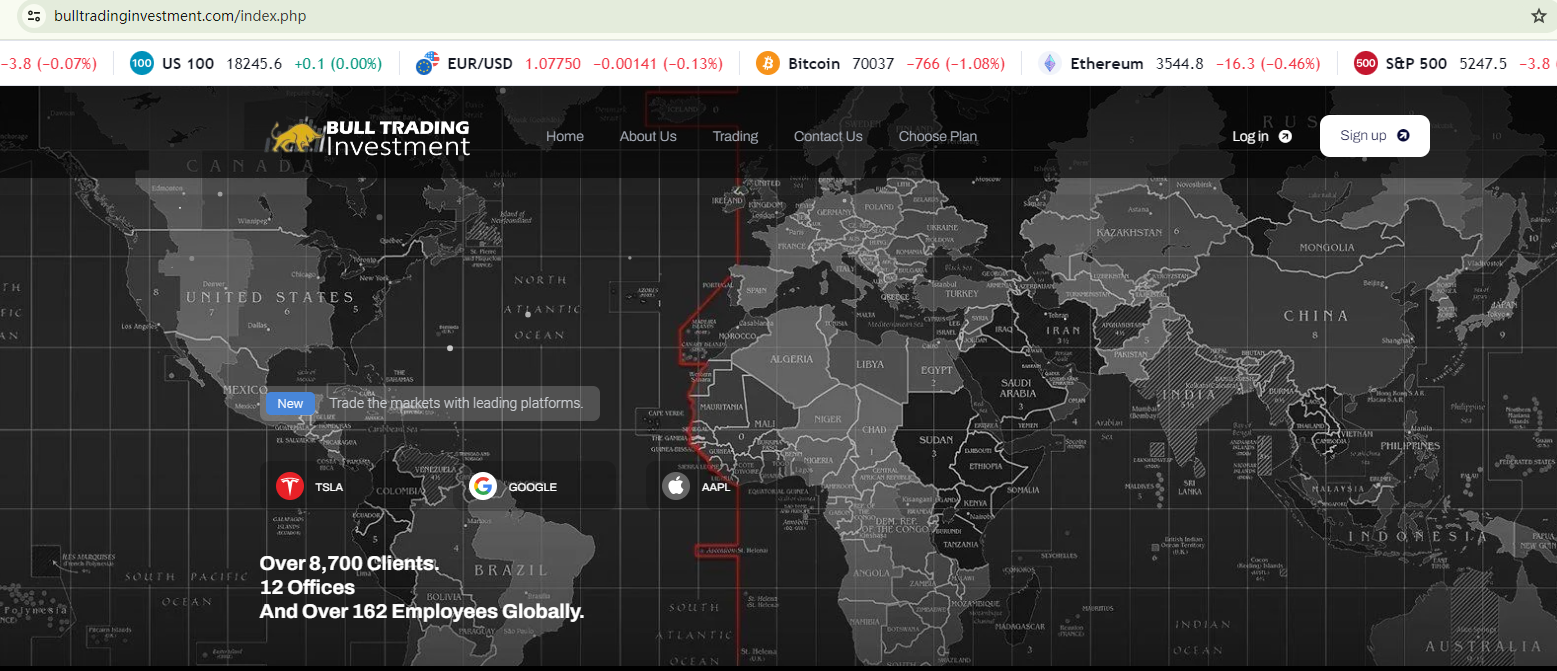Click the EUR/USD ticker label
1557x671 pixels.
pos(480,63)
